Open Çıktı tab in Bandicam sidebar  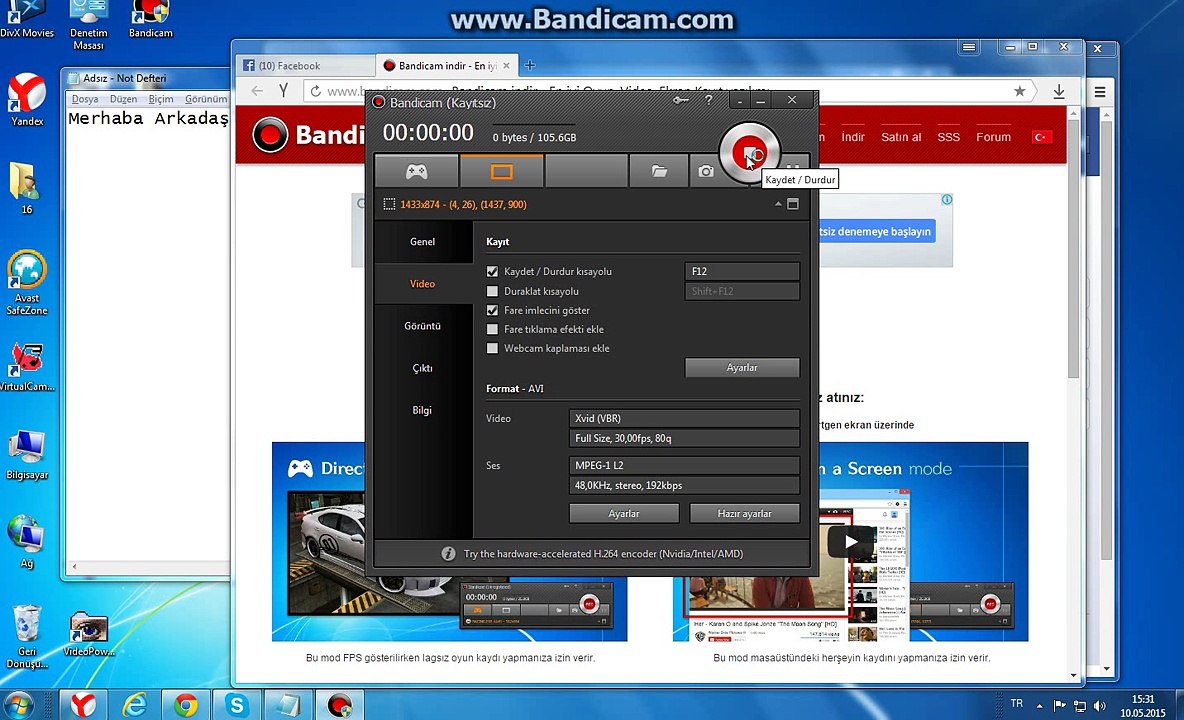point(422,368)
